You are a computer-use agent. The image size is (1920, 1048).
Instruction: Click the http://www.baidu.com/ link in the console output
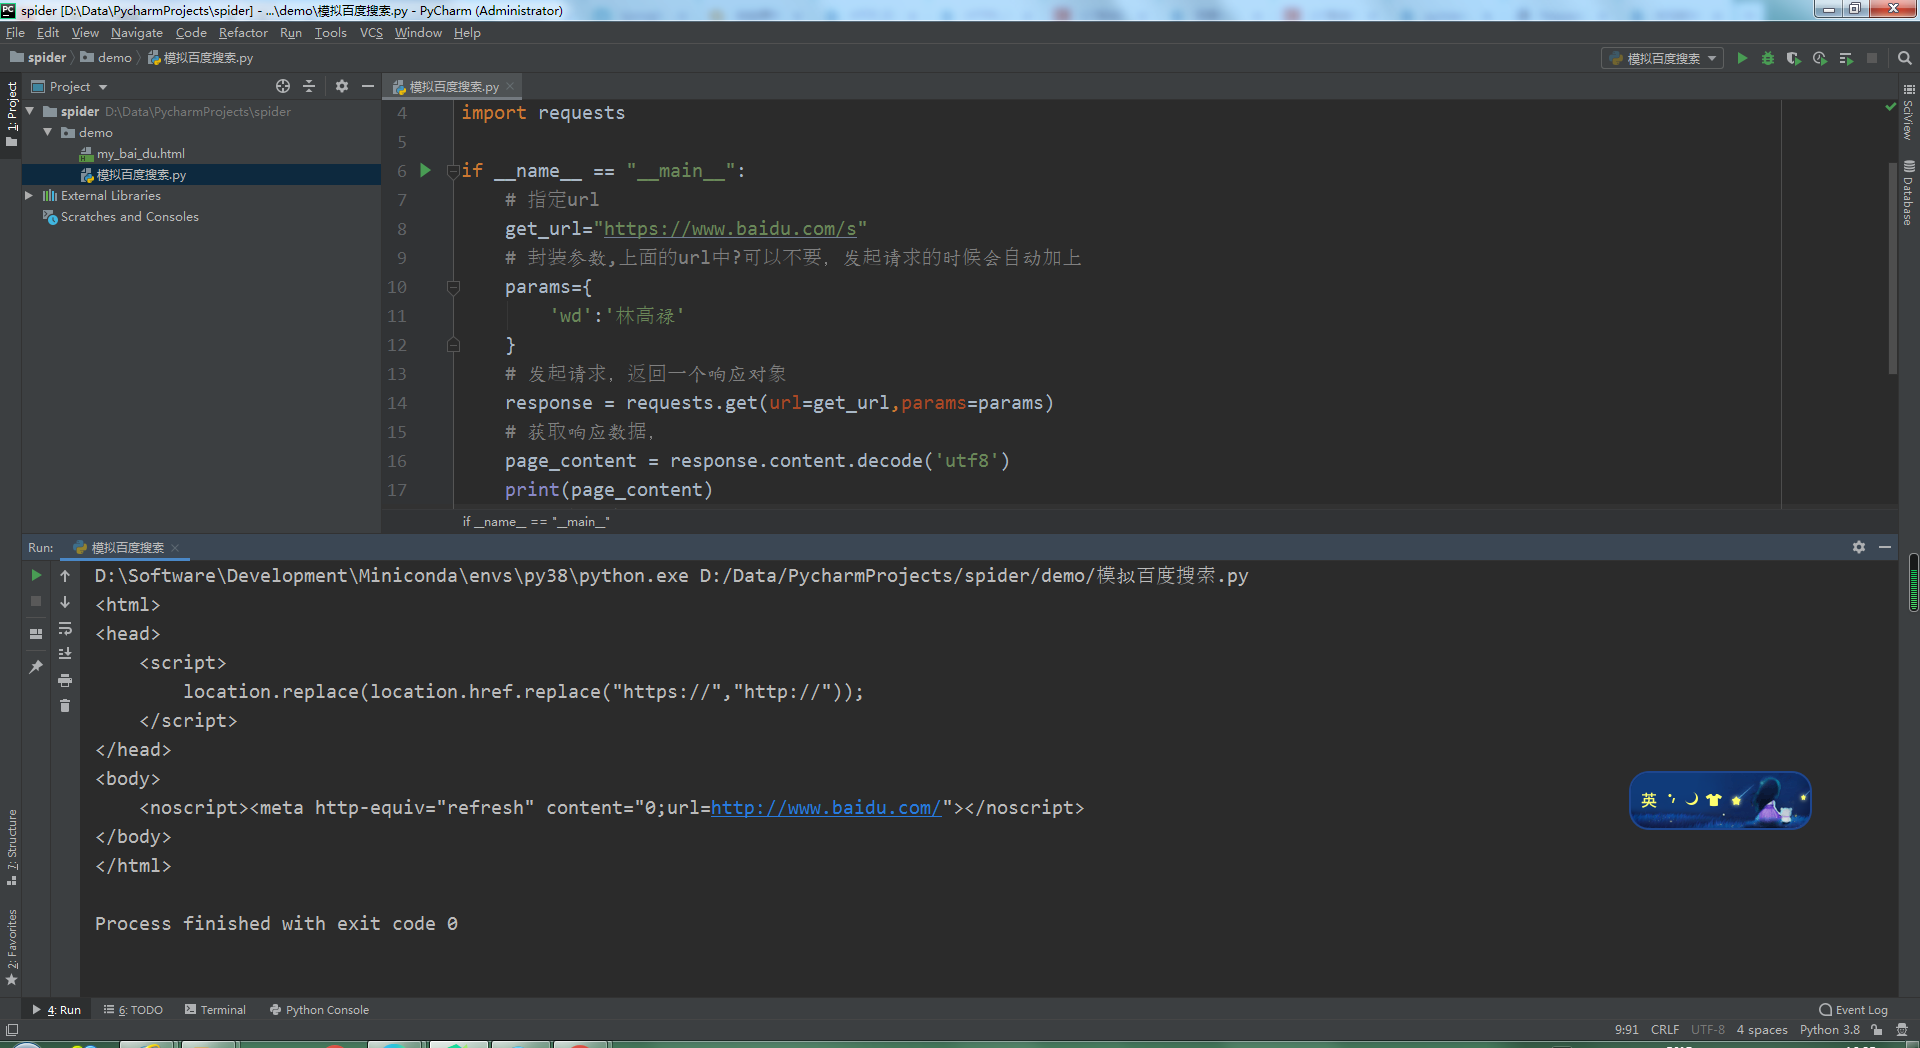826,808
